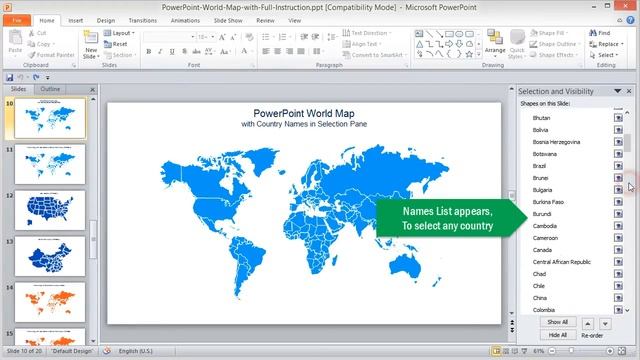Select slide 13 China map thumbnail

coord(50,256)
